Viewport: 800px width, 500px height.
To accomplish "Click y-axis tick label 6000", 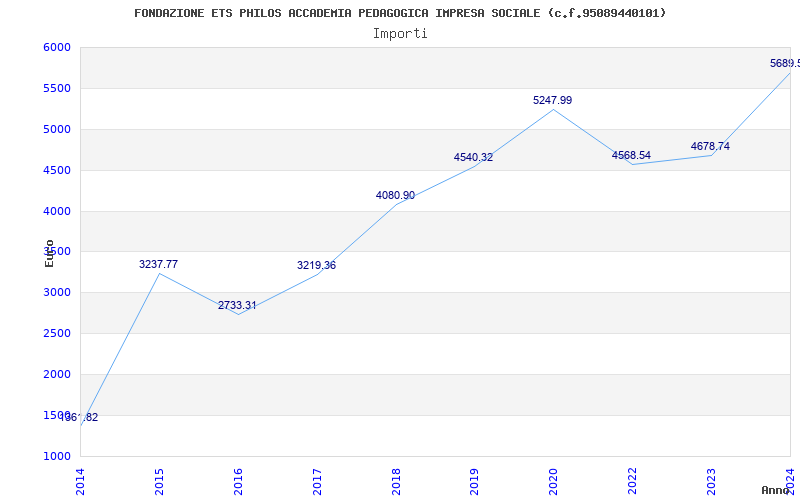I will (57, 47).
